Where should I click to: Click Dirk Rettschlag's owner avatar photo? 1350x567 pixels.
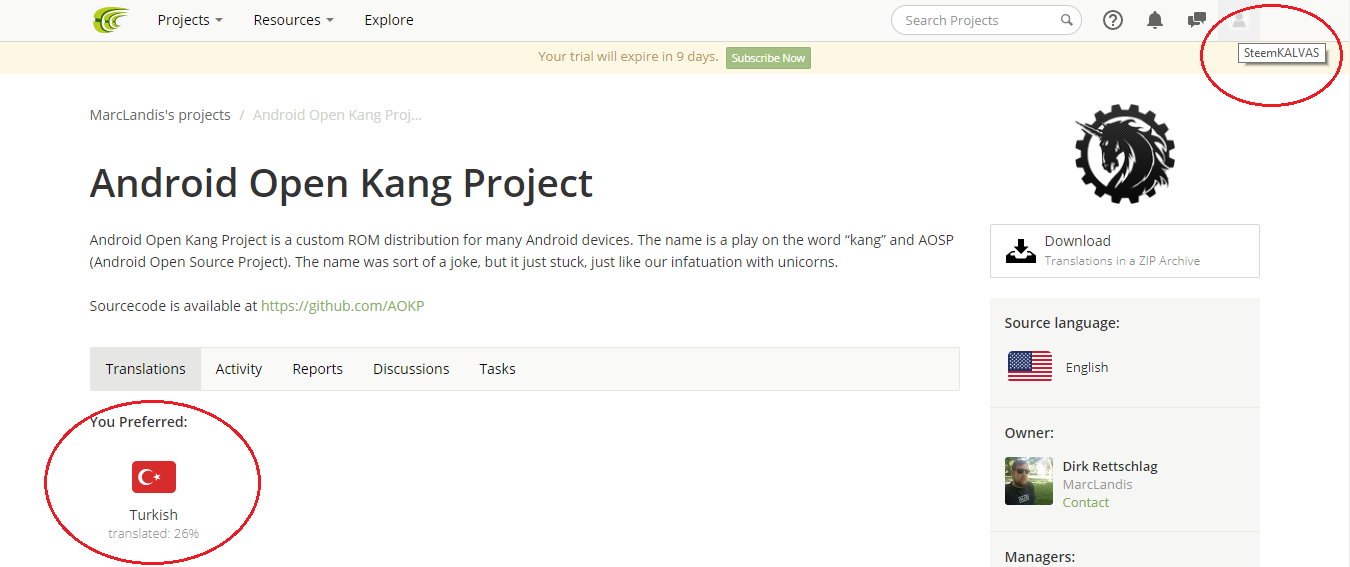click(x=1029, y=481)
